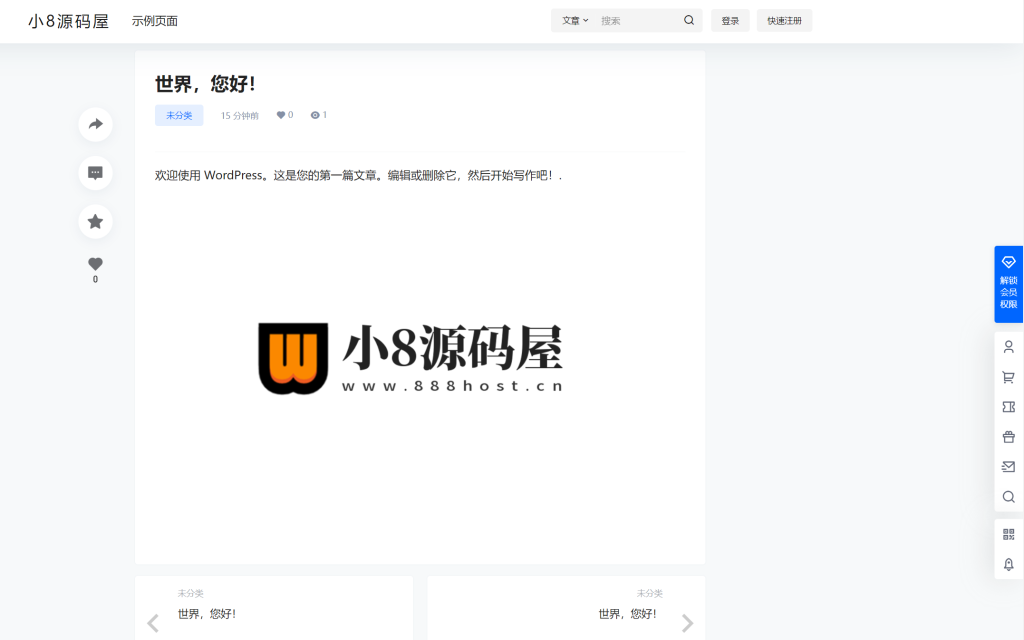Favorite the post with the star icon
The height and width of the screenshot is (640, 1024).
(x=95, y=221)
